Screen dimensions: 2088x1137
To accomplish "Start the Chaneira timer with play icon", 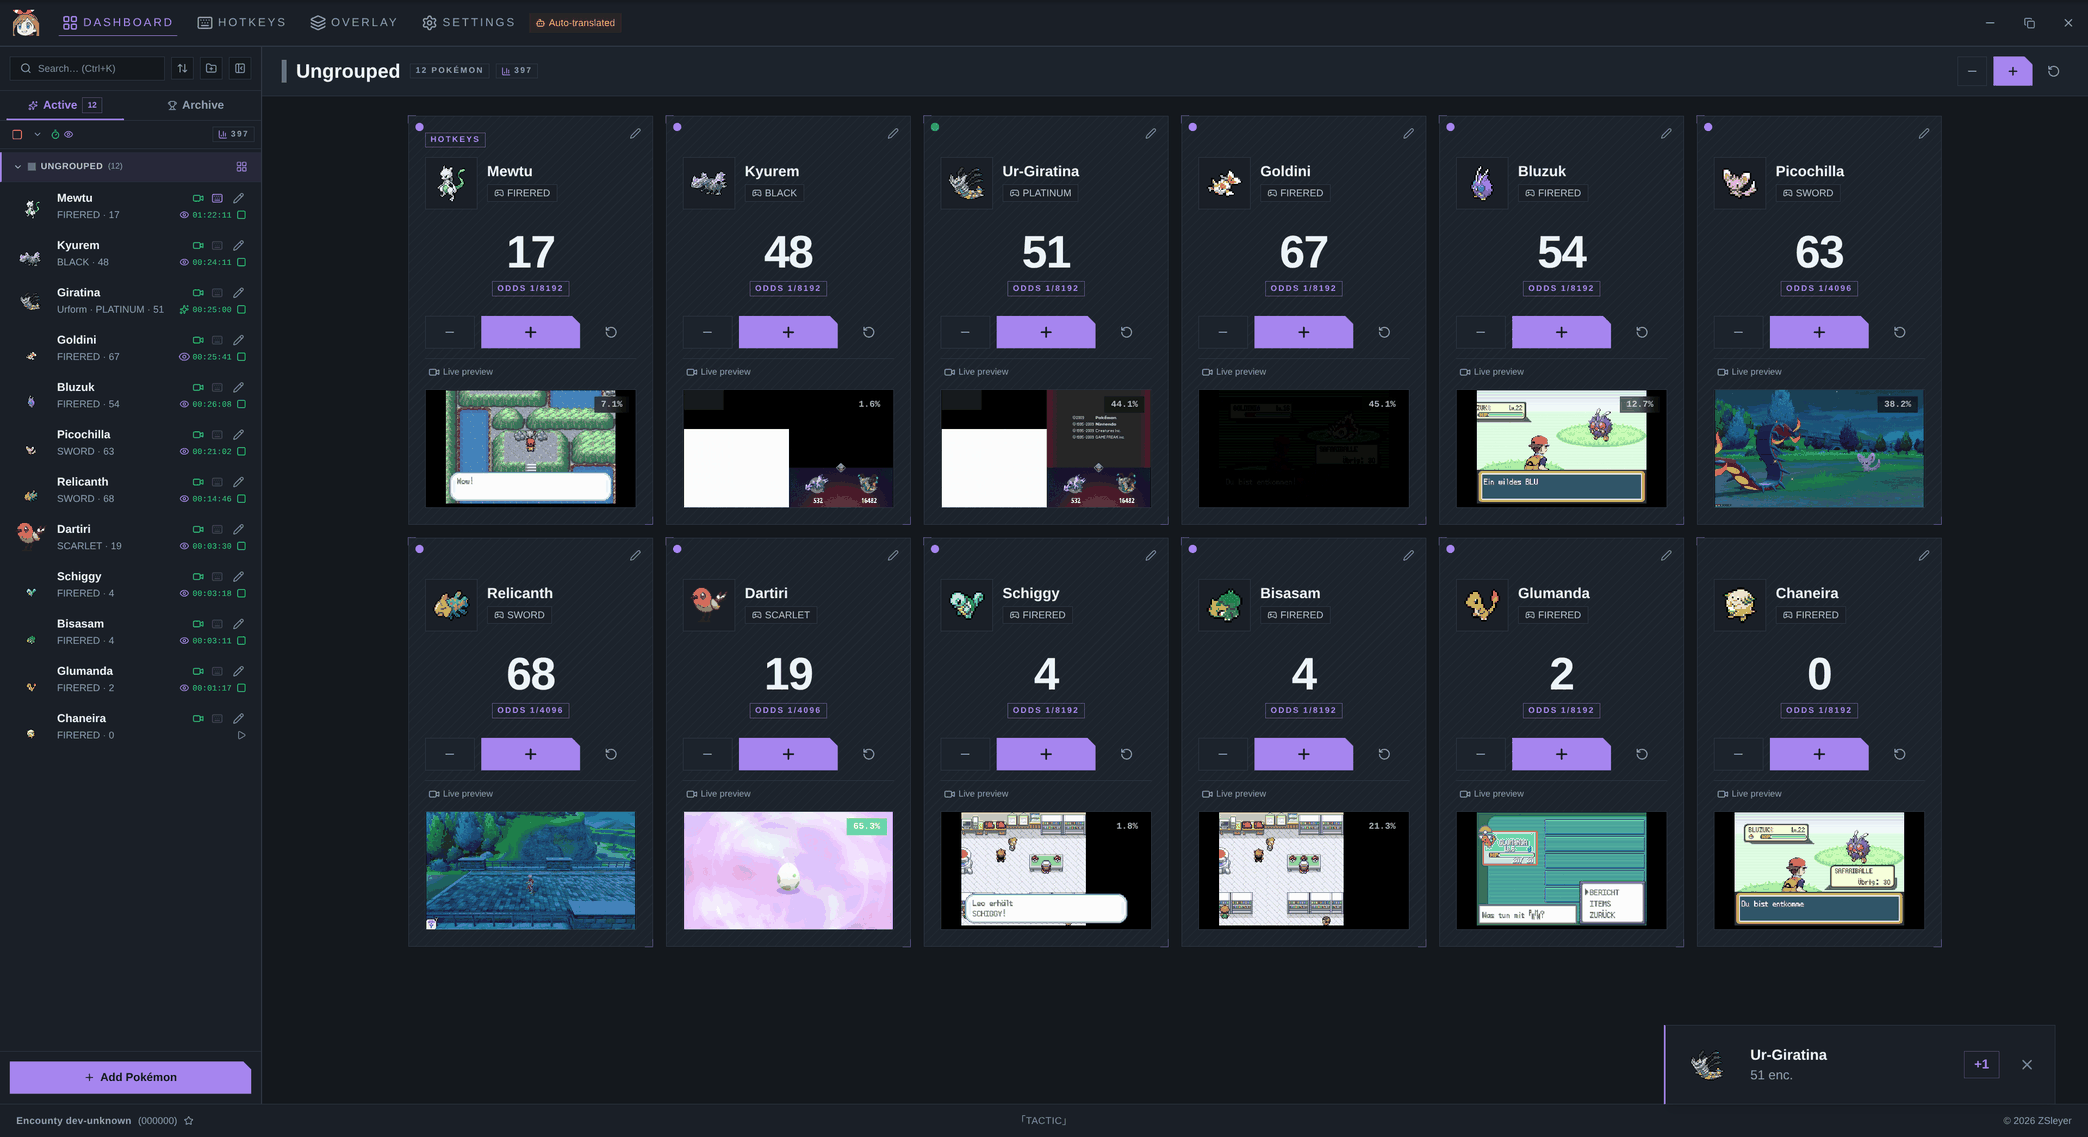I will click(x=241, y=735).
